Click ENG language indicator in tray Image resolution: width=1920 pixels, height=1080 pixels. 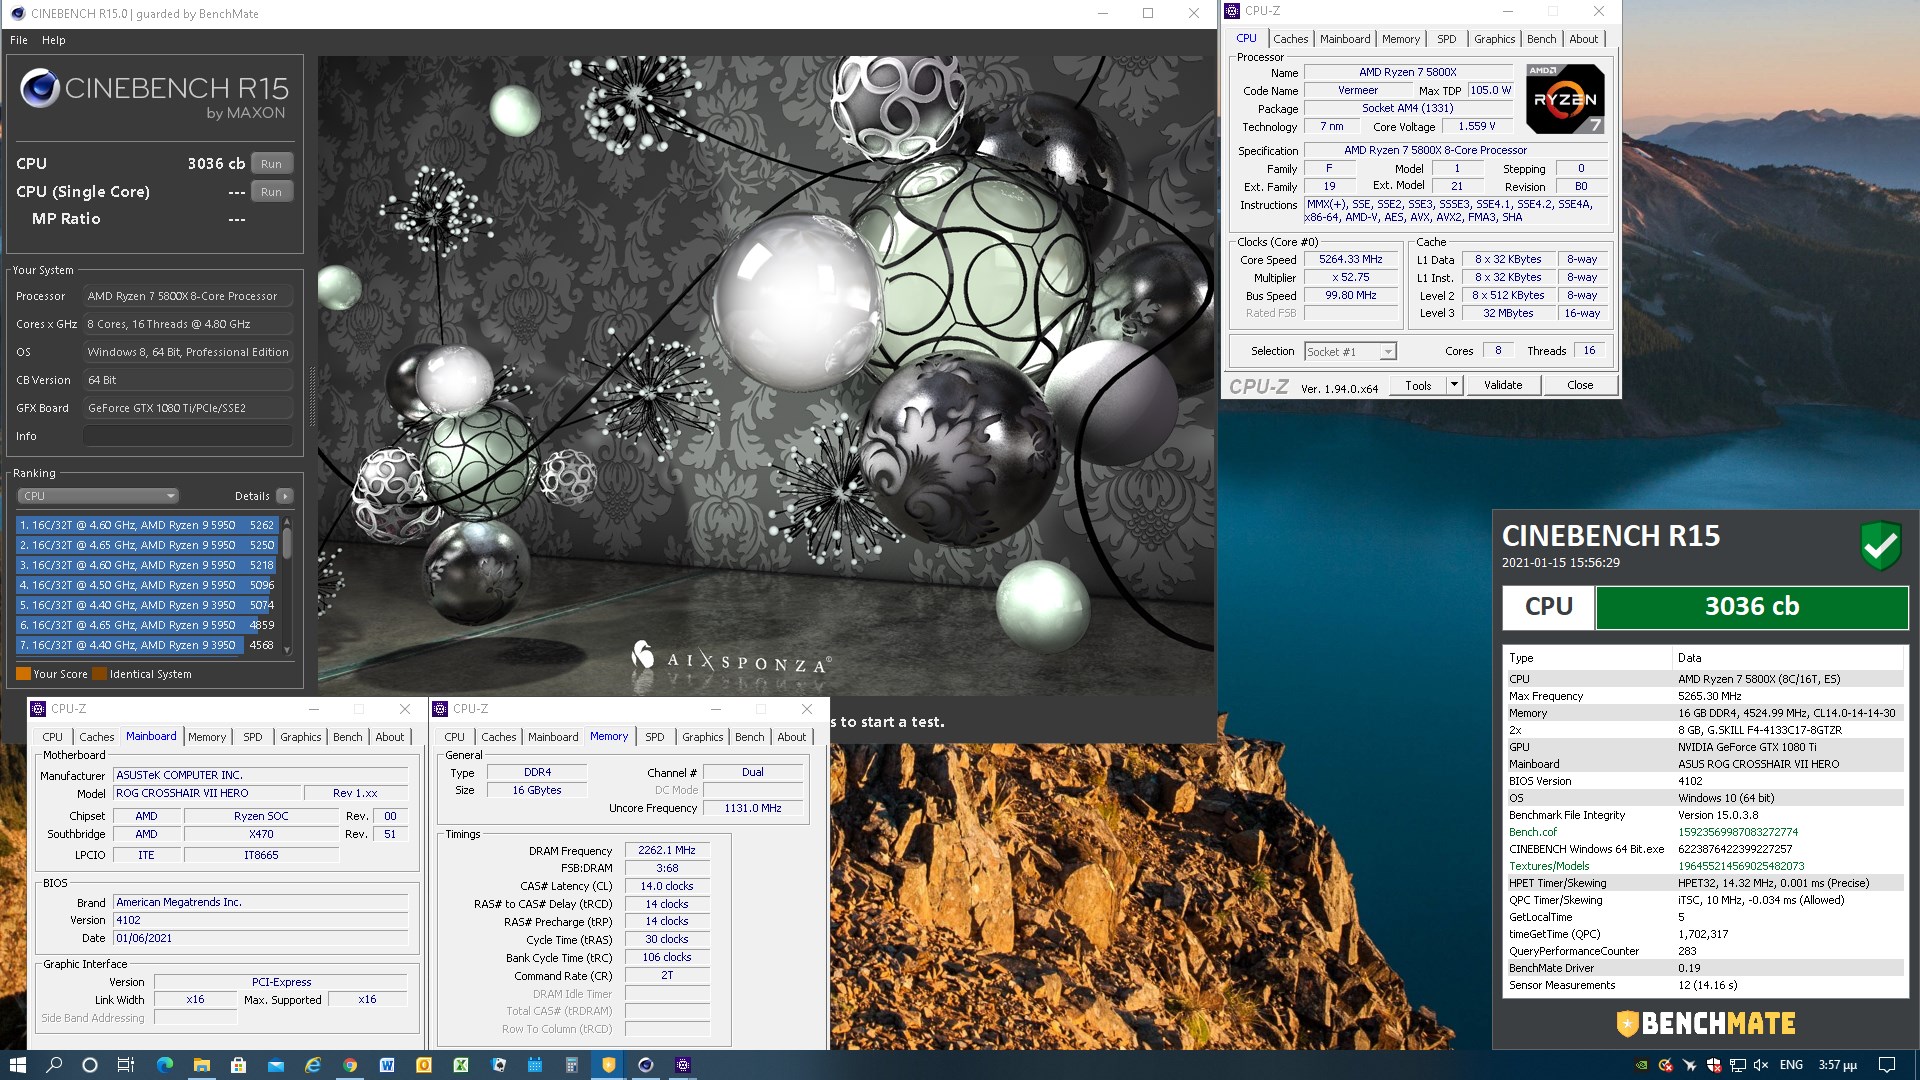[x=1791, y=1065]
